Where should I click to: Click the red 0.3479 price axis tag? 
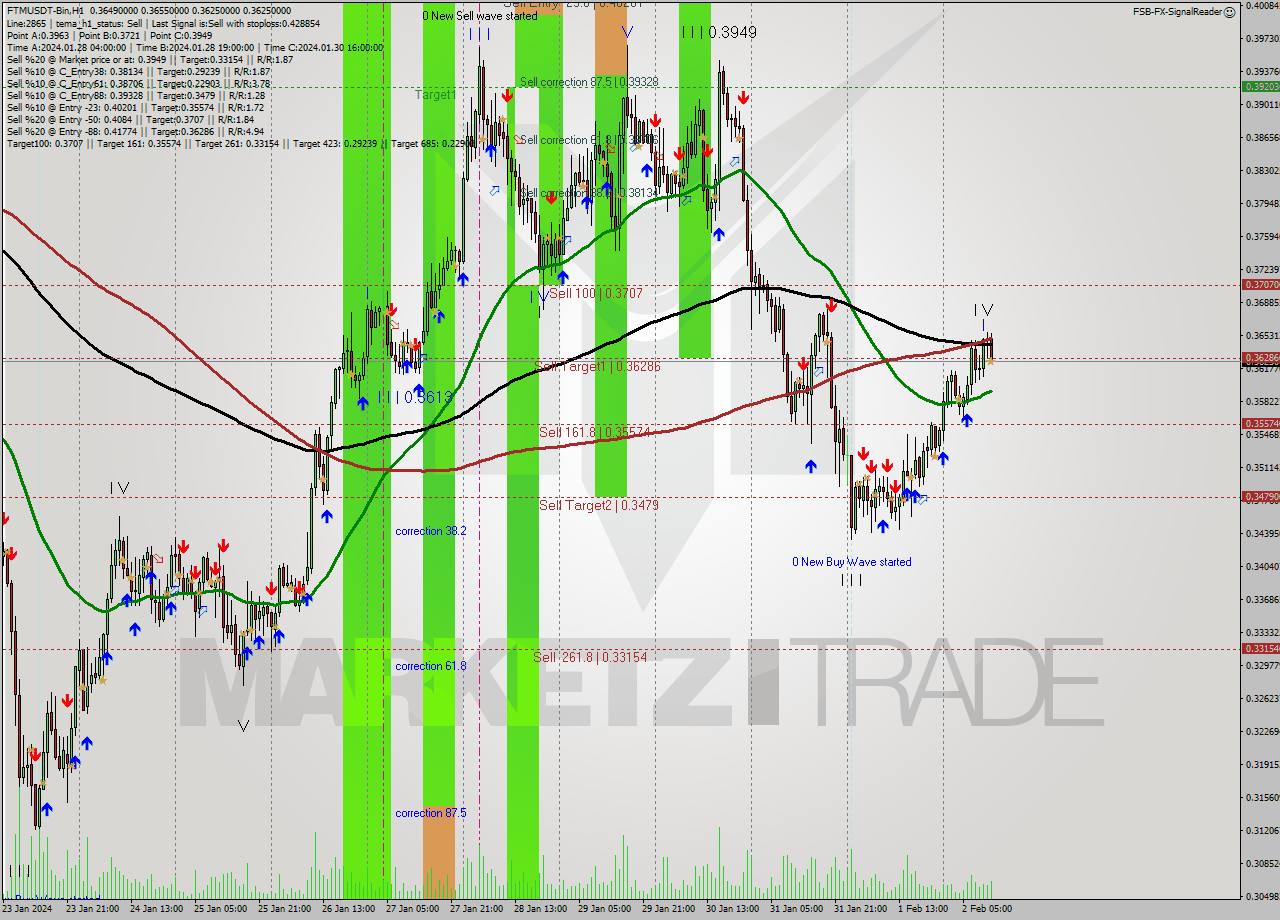click(x=1260, y=496)
